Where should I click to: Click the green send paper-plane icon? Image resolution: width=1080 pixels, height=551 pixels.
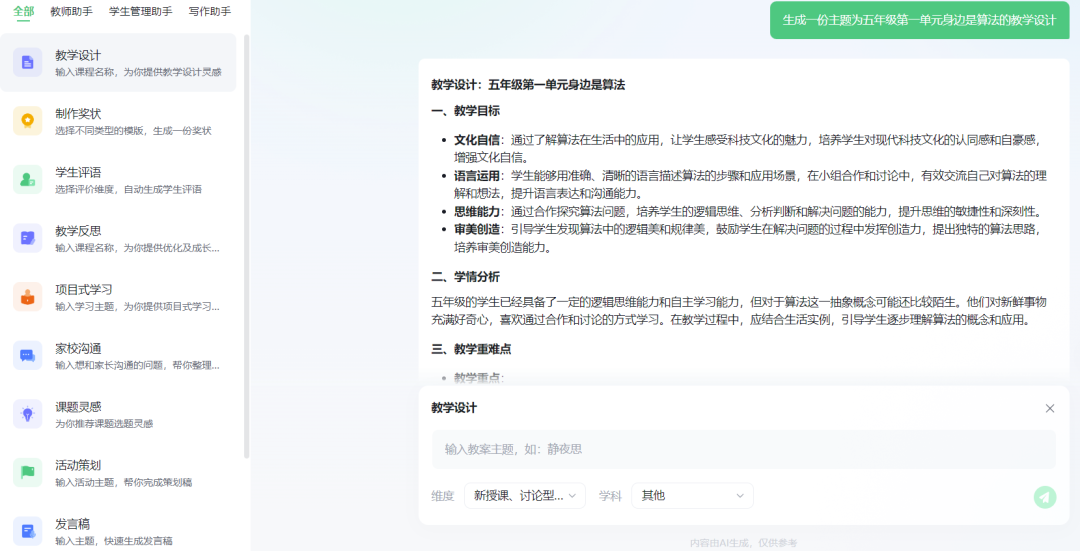[1045, 497]
